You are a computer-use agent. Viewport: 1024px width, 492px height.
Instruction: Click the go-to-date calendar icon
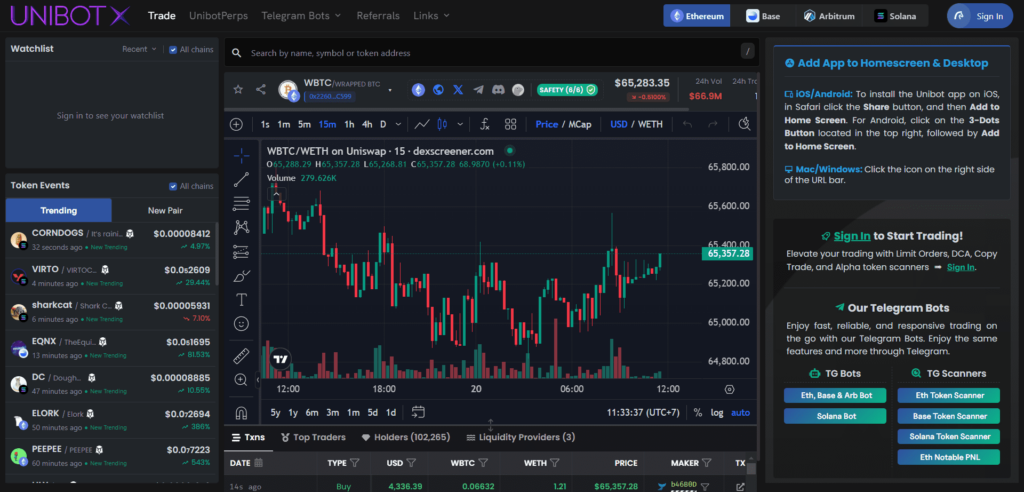(419, 412)
